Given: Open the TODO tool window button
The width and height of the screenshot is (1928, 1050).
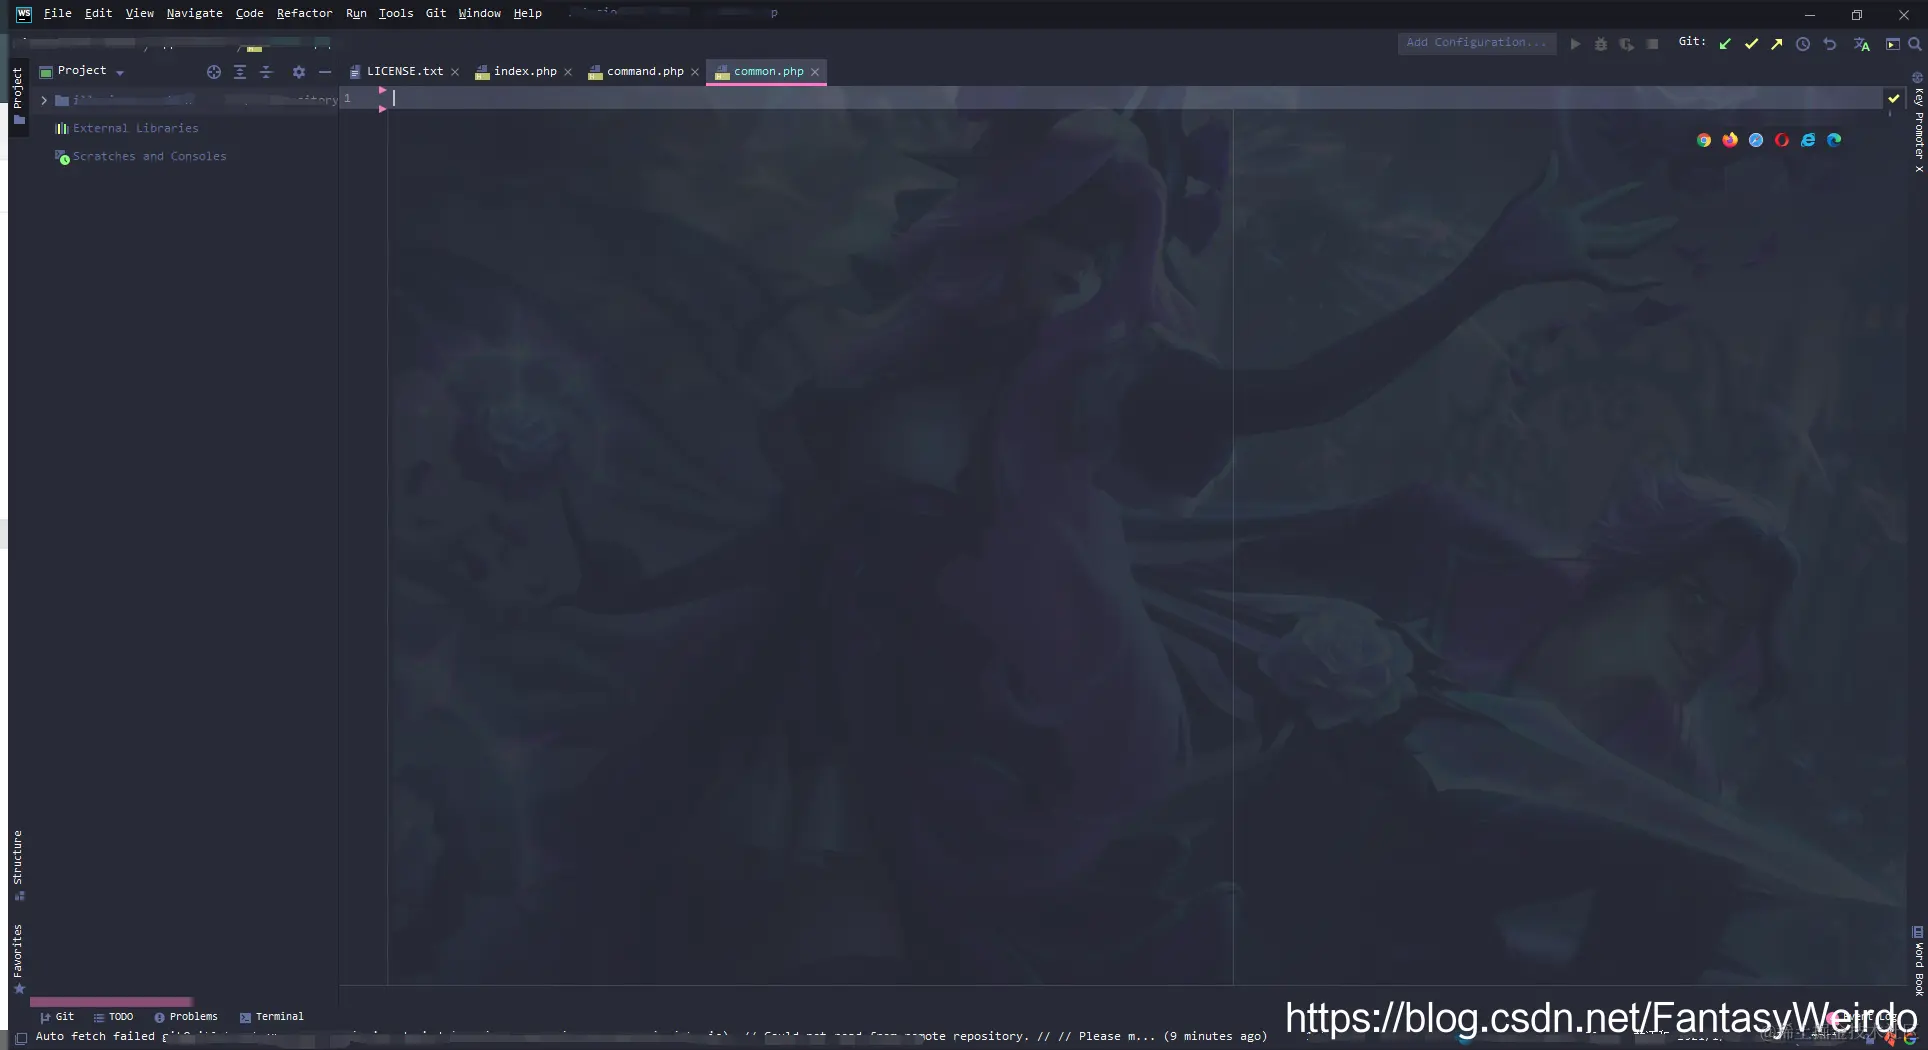Looking at the screenshot, I should pyautogui.click(x=113, y=1016).
